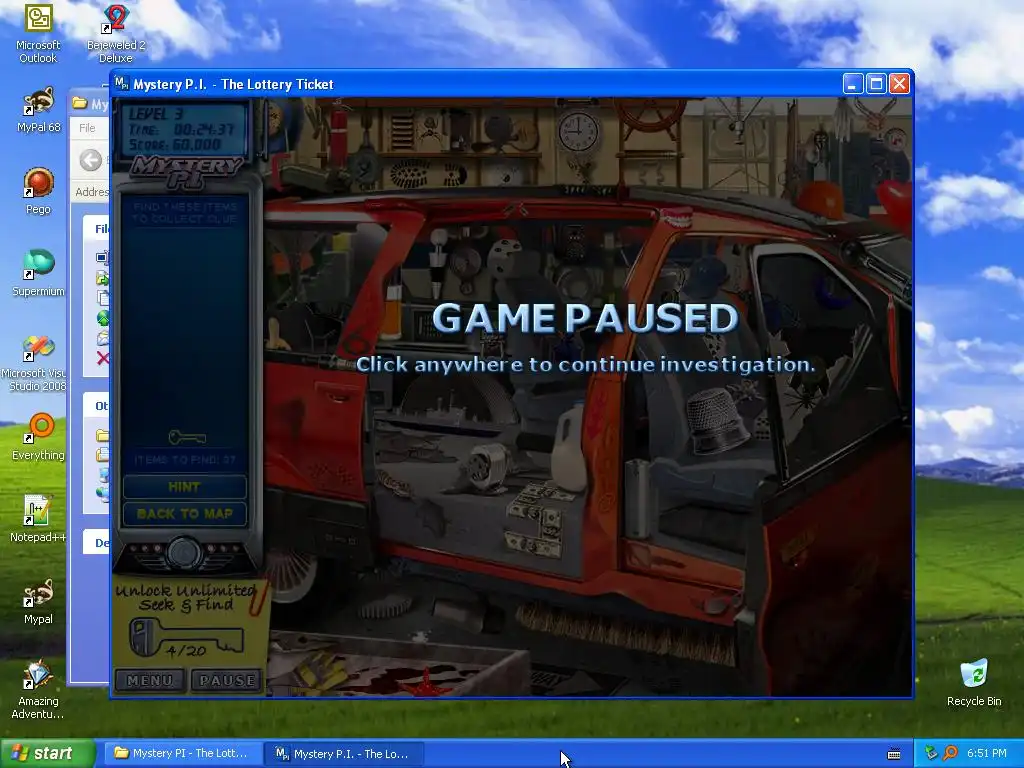Click the HINT button
The width and height of the screenshot is (1024, 768).
(x=184, y=487)
